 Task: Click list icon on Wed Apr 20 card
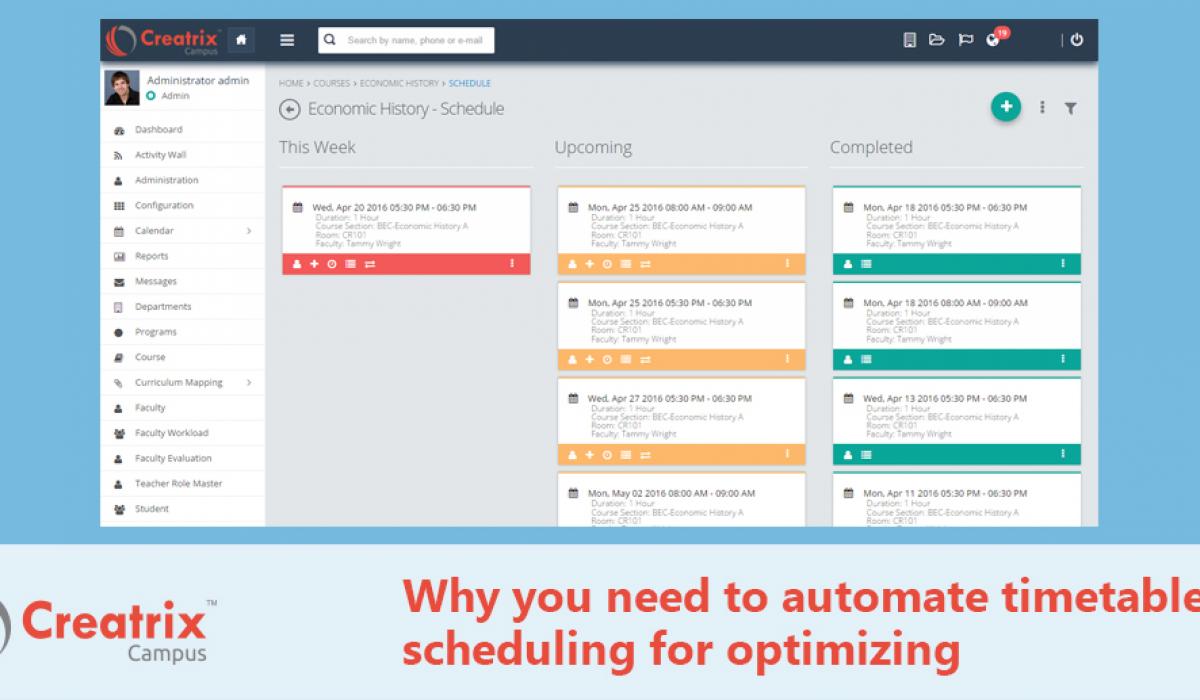[x=350, y=264]
